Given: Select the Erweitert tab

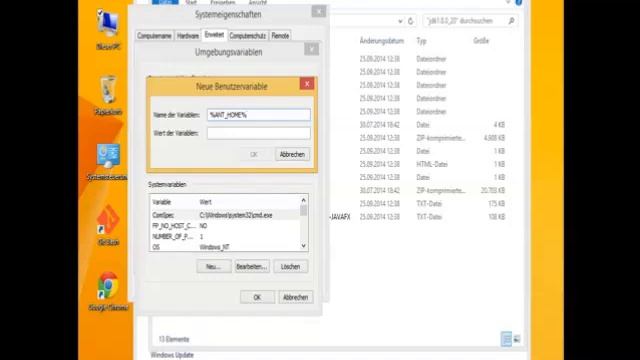Looking at the screenshot, I should click(x=214, y=35).
